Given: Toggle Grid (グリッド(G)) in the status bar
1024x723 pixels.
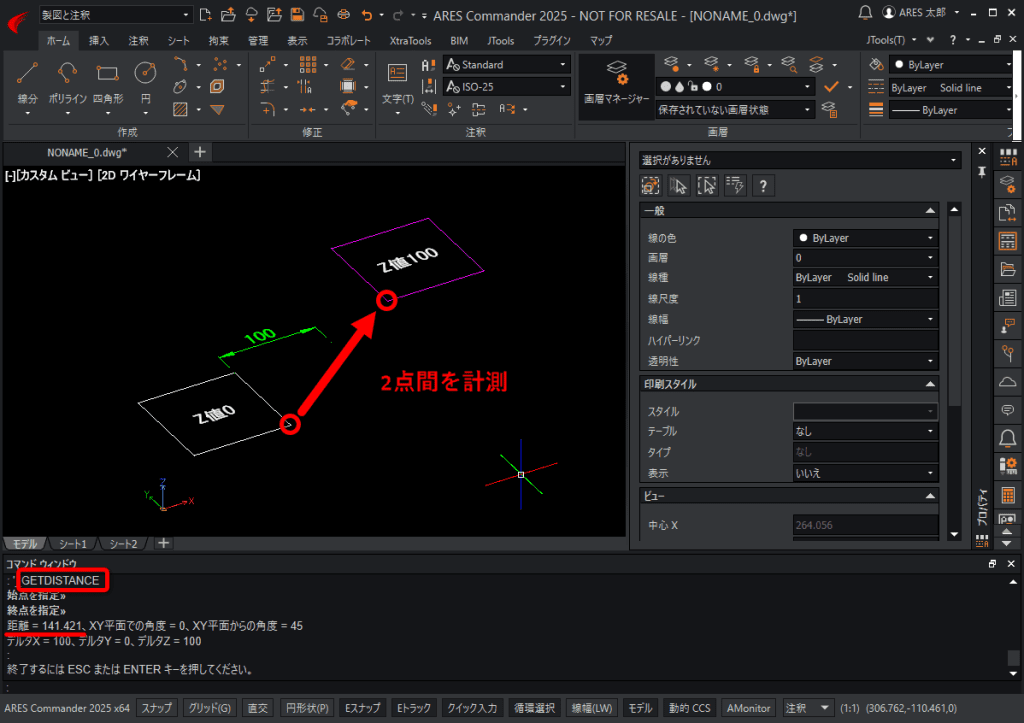Looking at the screenshot, I should tap(210, 708).
